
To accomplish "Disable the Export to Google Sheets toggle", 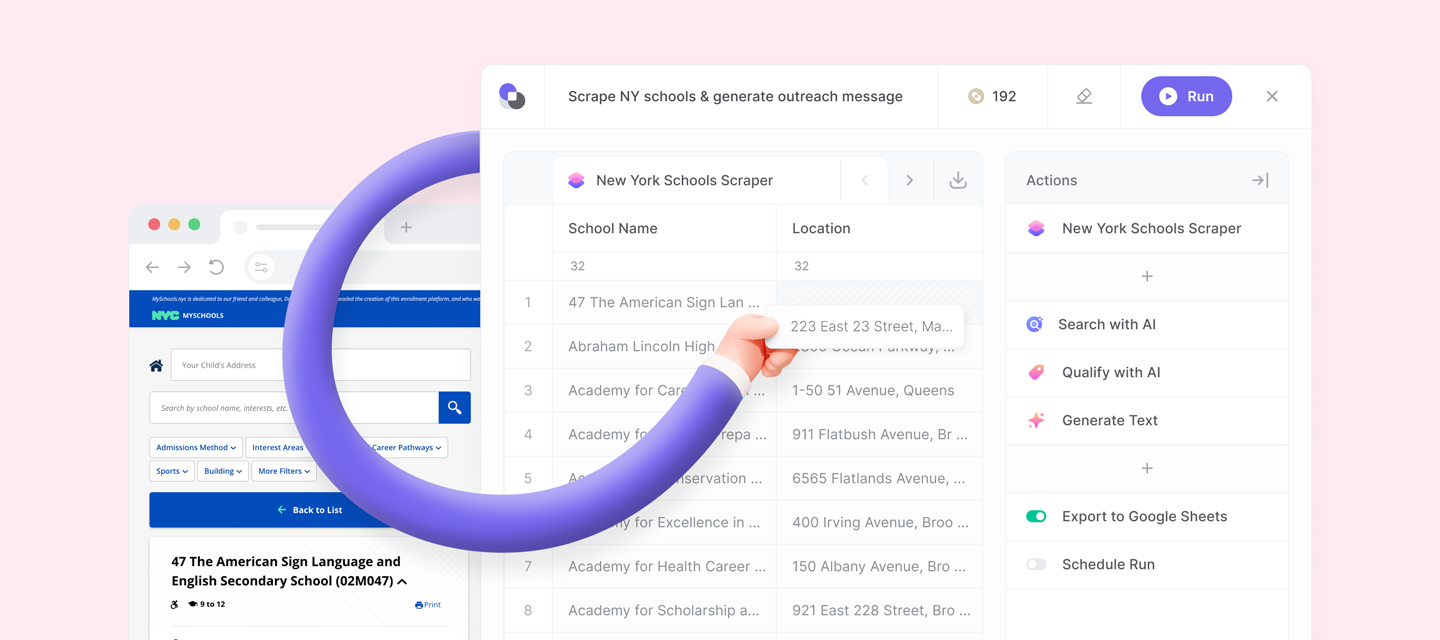I will [1036, 516].
